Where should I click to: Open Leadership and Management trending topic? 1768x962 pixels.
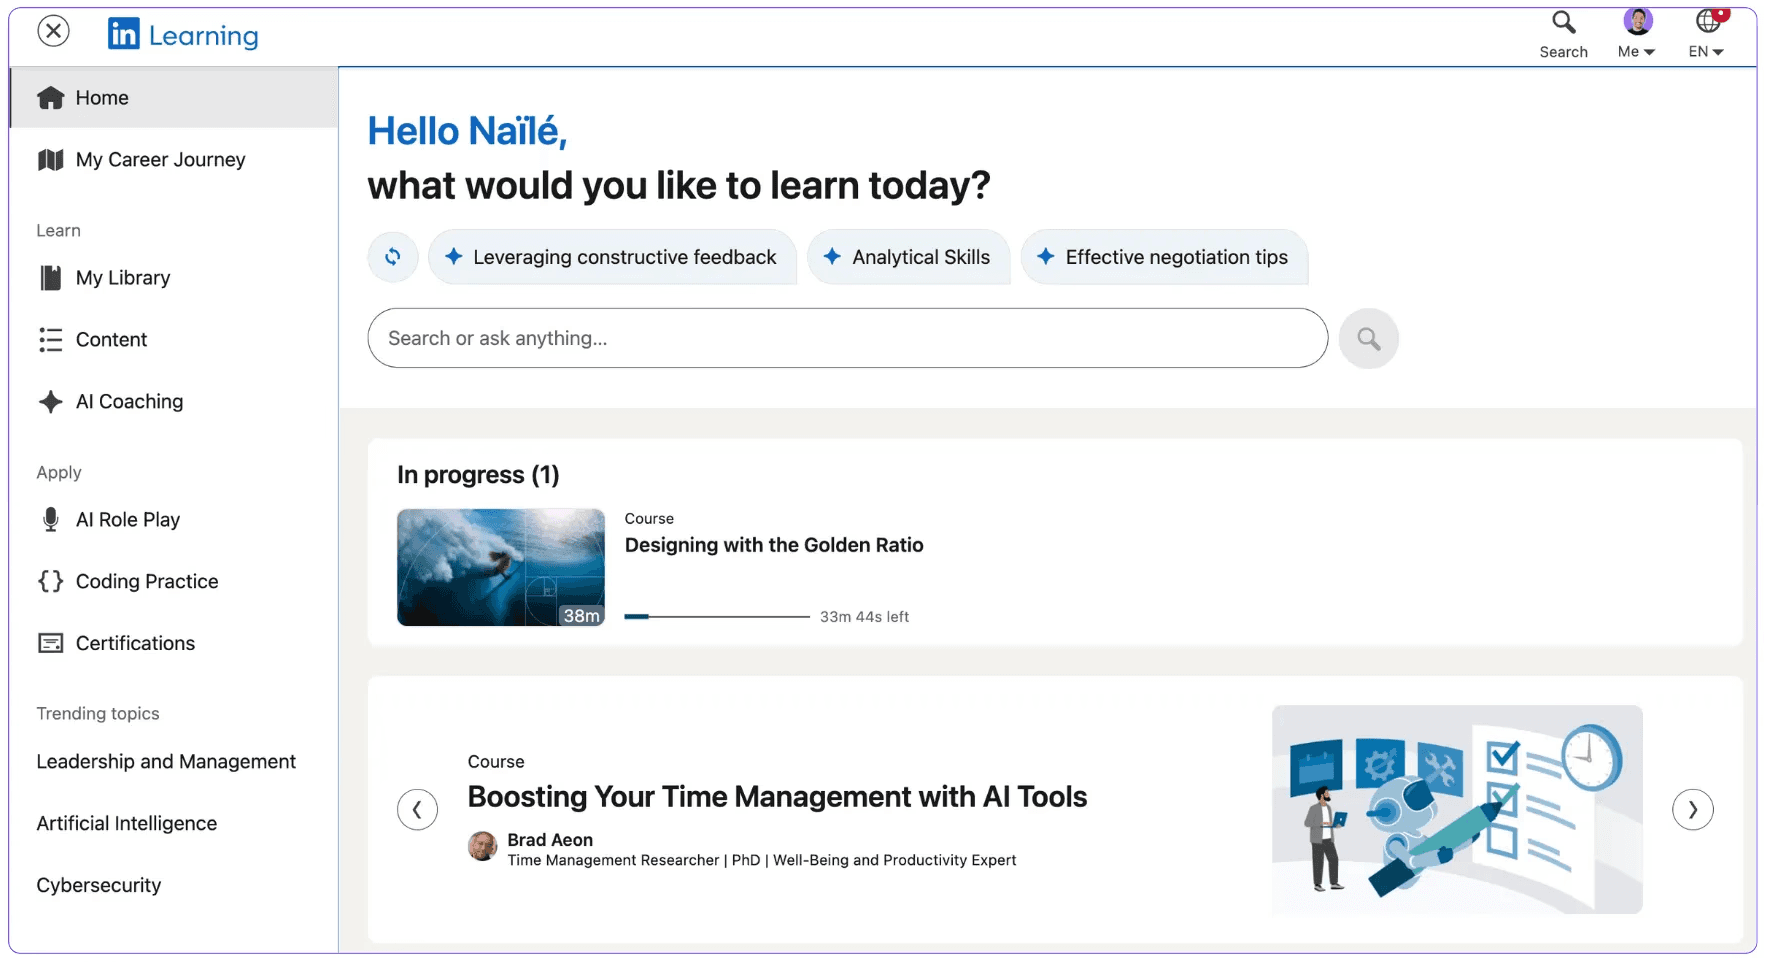166,762
